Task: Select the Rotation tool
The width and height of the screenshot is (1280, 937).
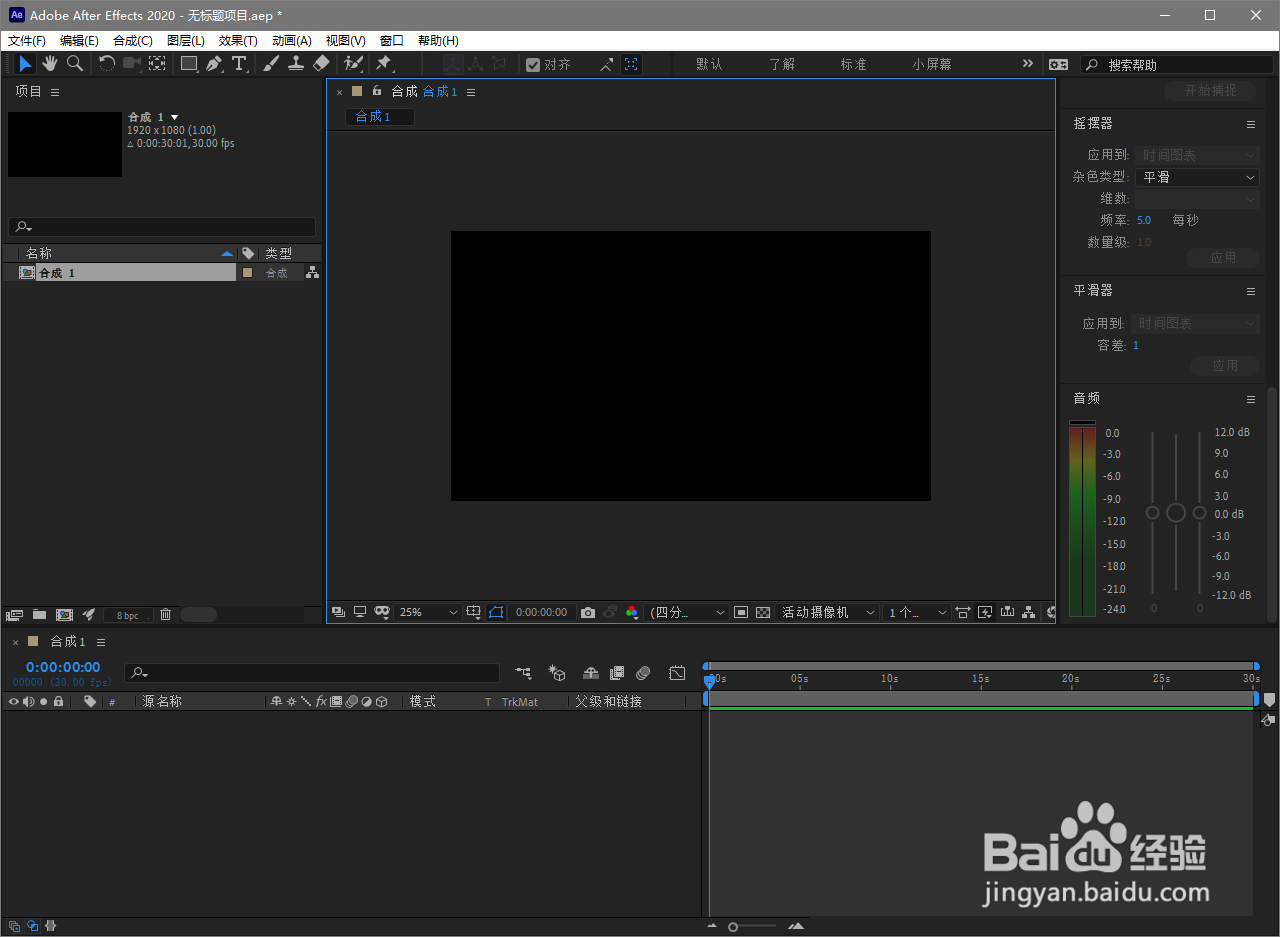Action: pos(107,64)
